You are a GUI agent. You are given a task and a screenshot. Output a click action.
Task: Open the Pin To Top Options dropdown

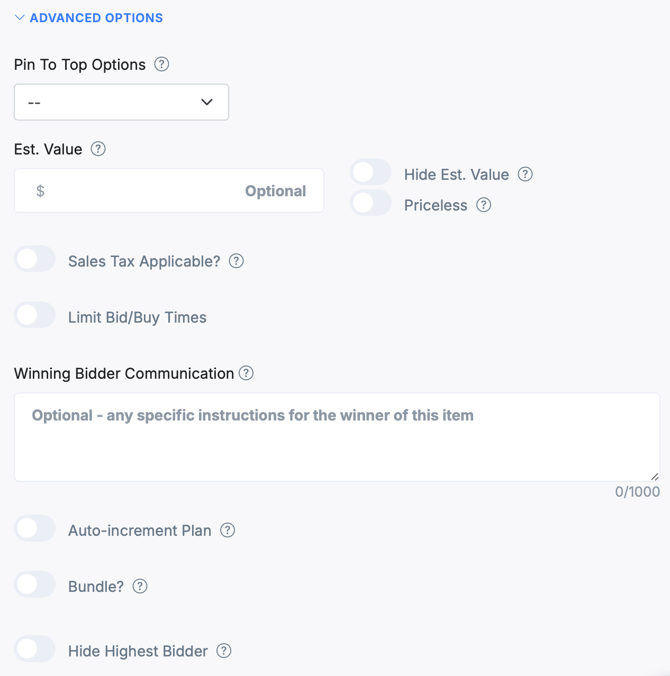[x=121, y=102]
